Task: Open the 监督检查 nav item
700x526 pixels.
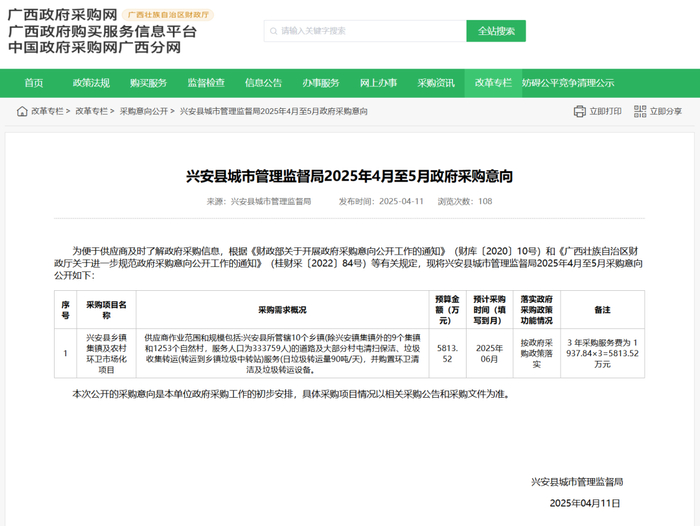Action: pos(206,83)
